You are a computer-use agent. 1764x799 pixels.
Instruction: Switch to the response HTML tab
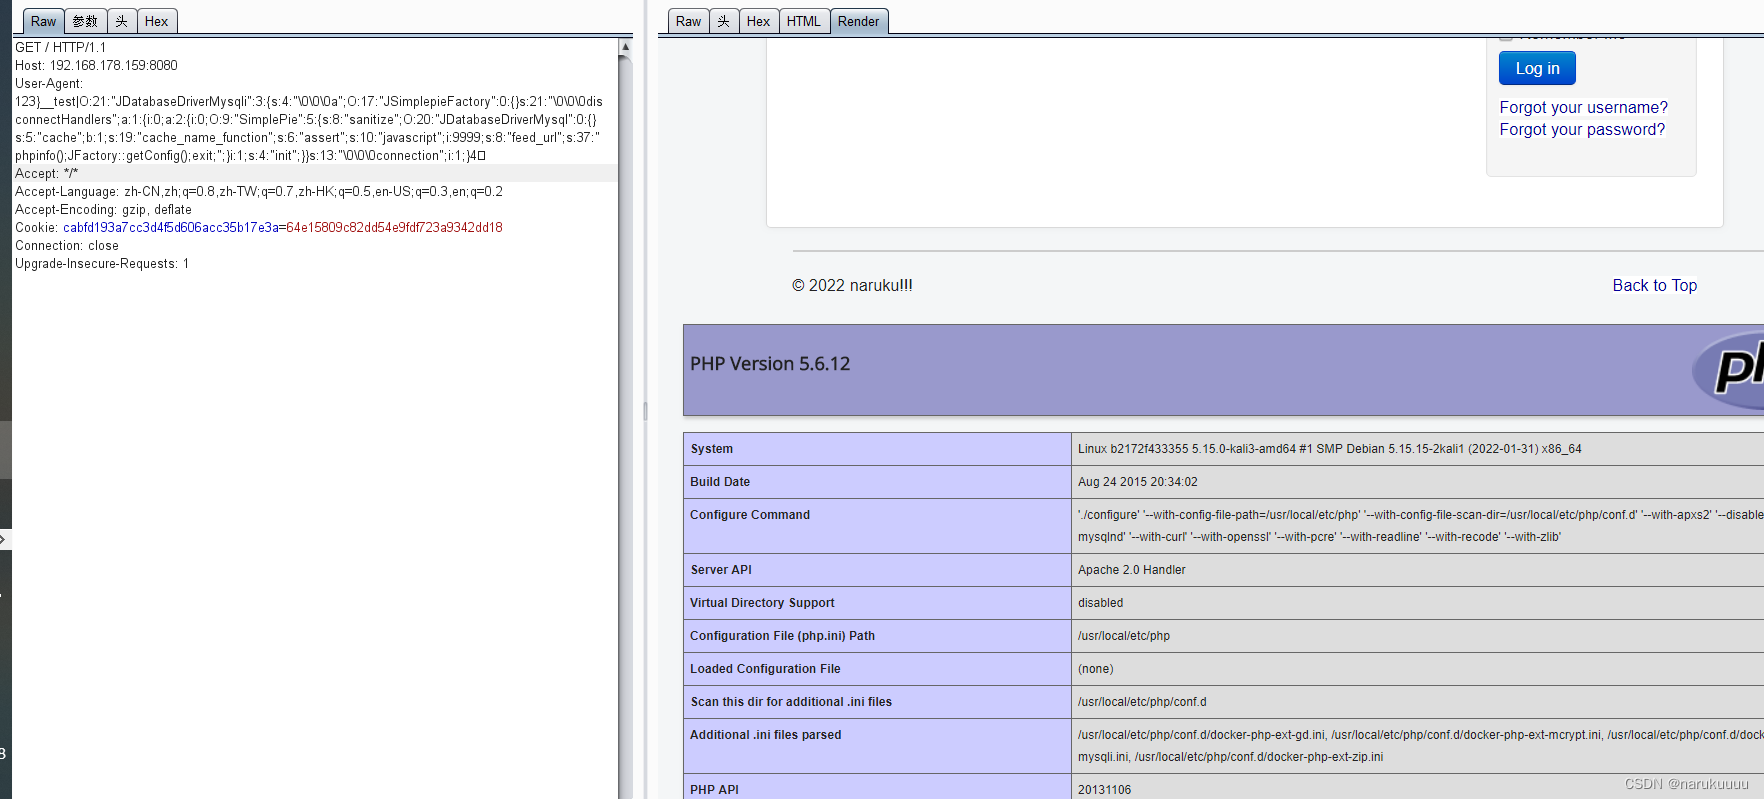pos(803,21)
